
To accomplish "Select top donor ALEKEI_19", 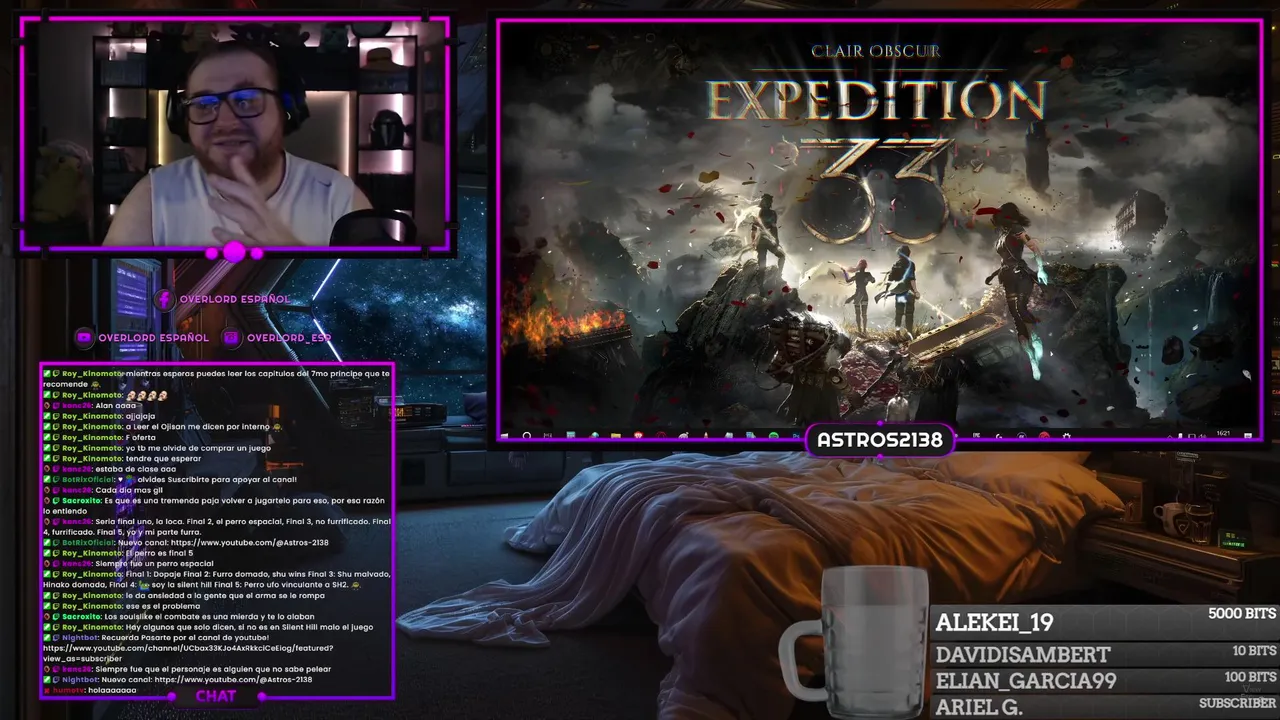I will click(994, 623).
